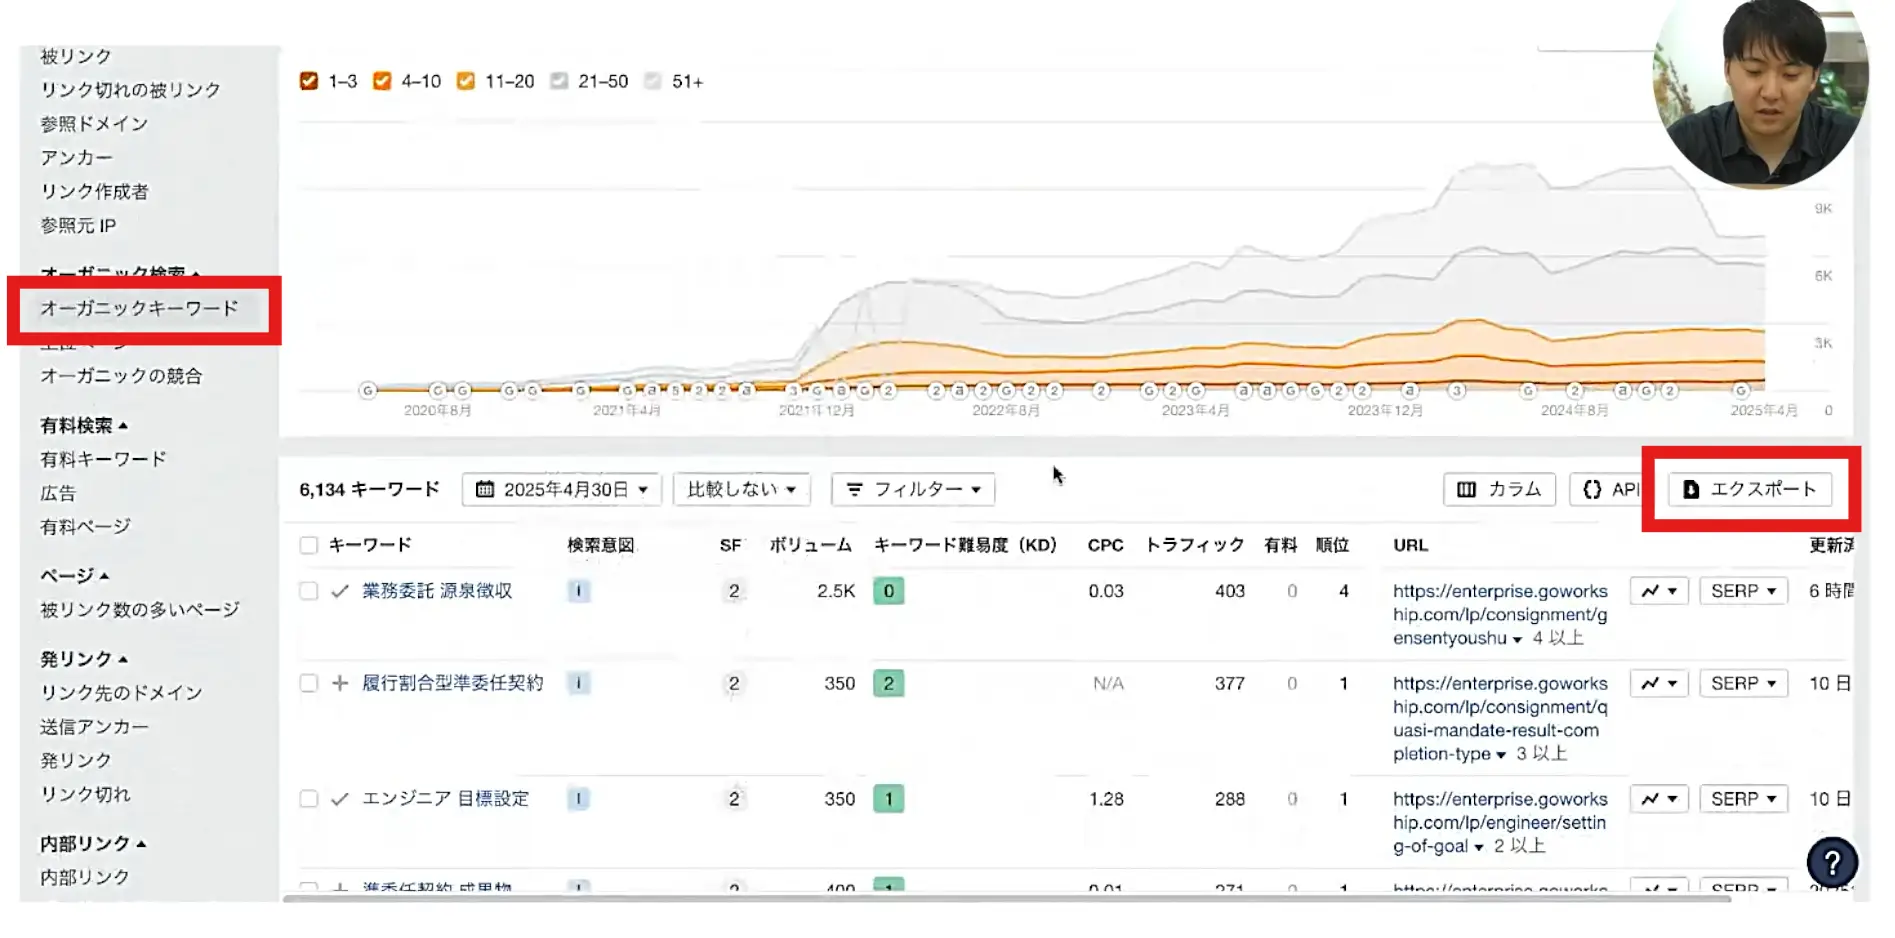Toggle the 1–3 ranking position checkbox
The width and height of the screenshot is (1895, 938).
click(x=309, y=81)
